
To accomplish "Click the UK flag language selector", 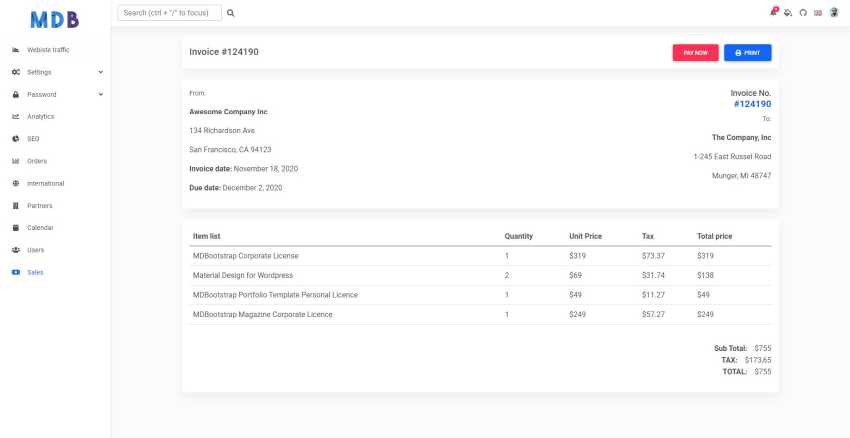I will [817, 13].
